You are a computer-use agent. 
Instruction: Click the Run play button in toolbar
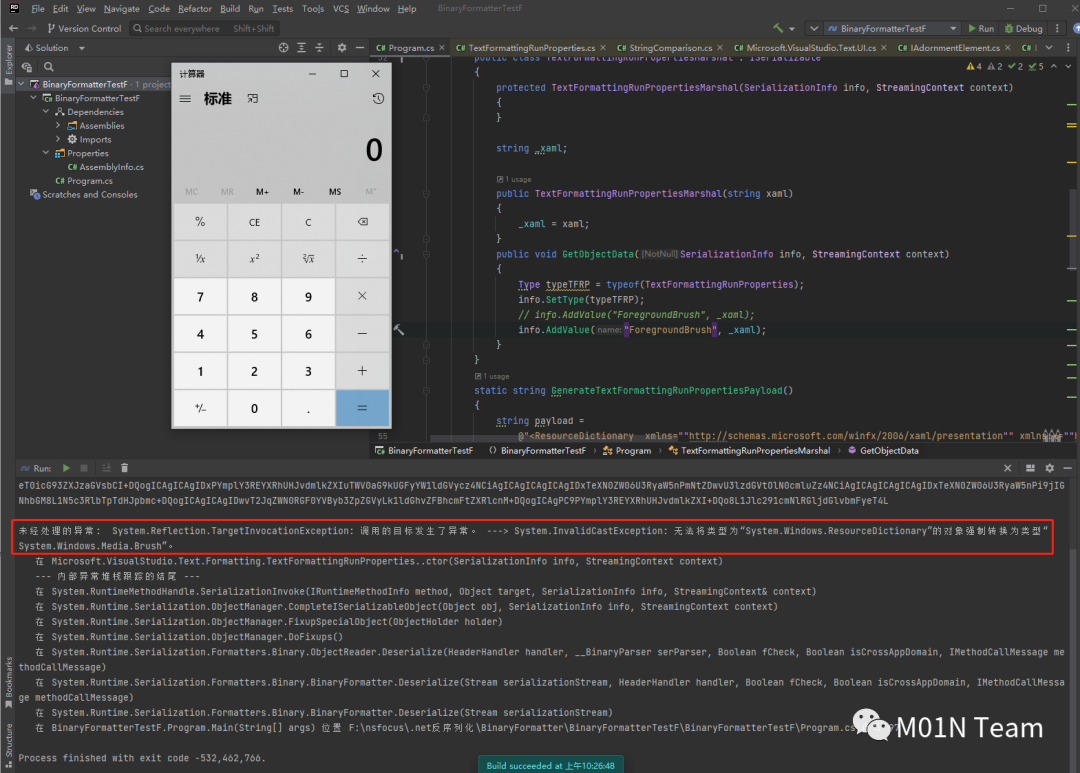981,28
